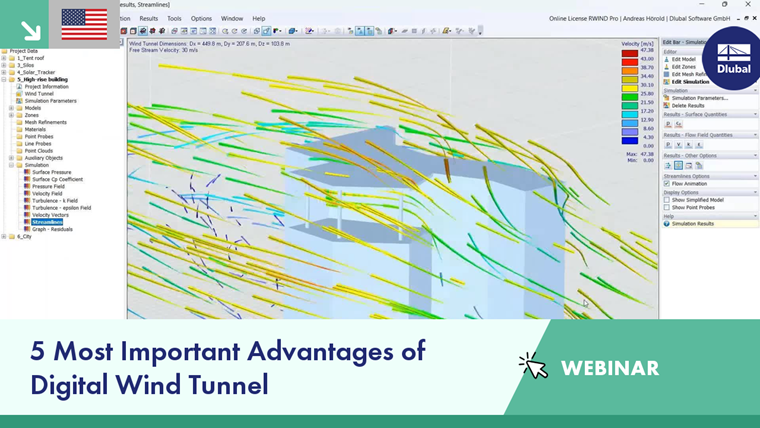The image size is (760, 428).
Task: Click Delete Results
Action: (688, 106)
